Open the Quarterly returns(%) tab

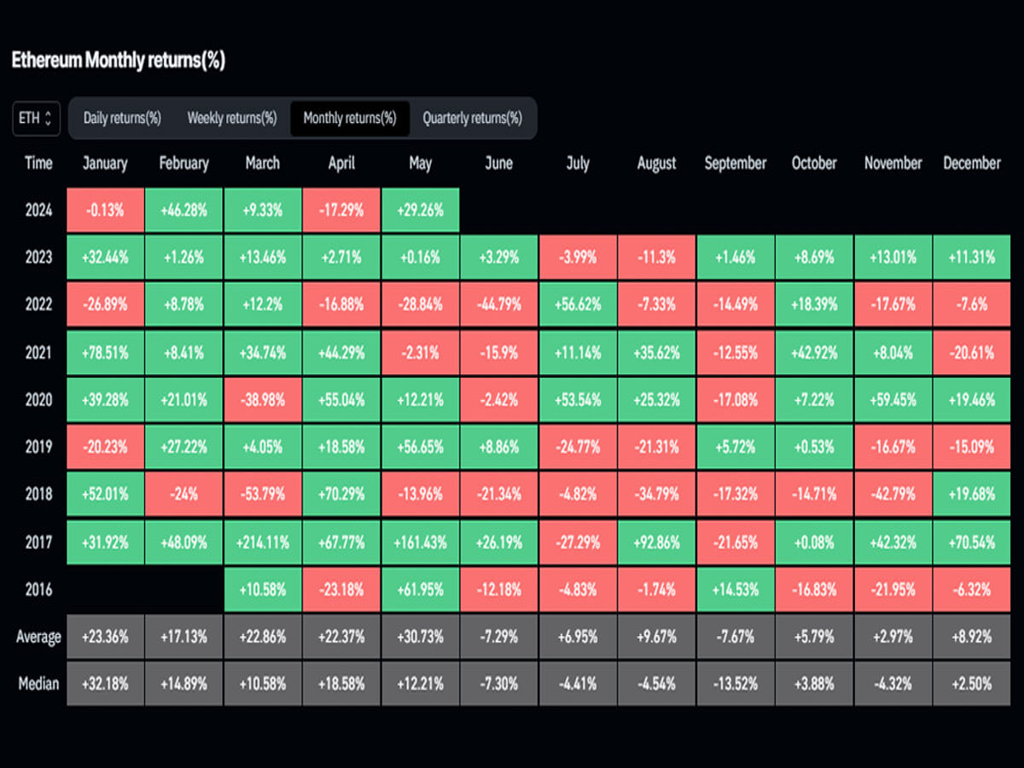(472, 118)
